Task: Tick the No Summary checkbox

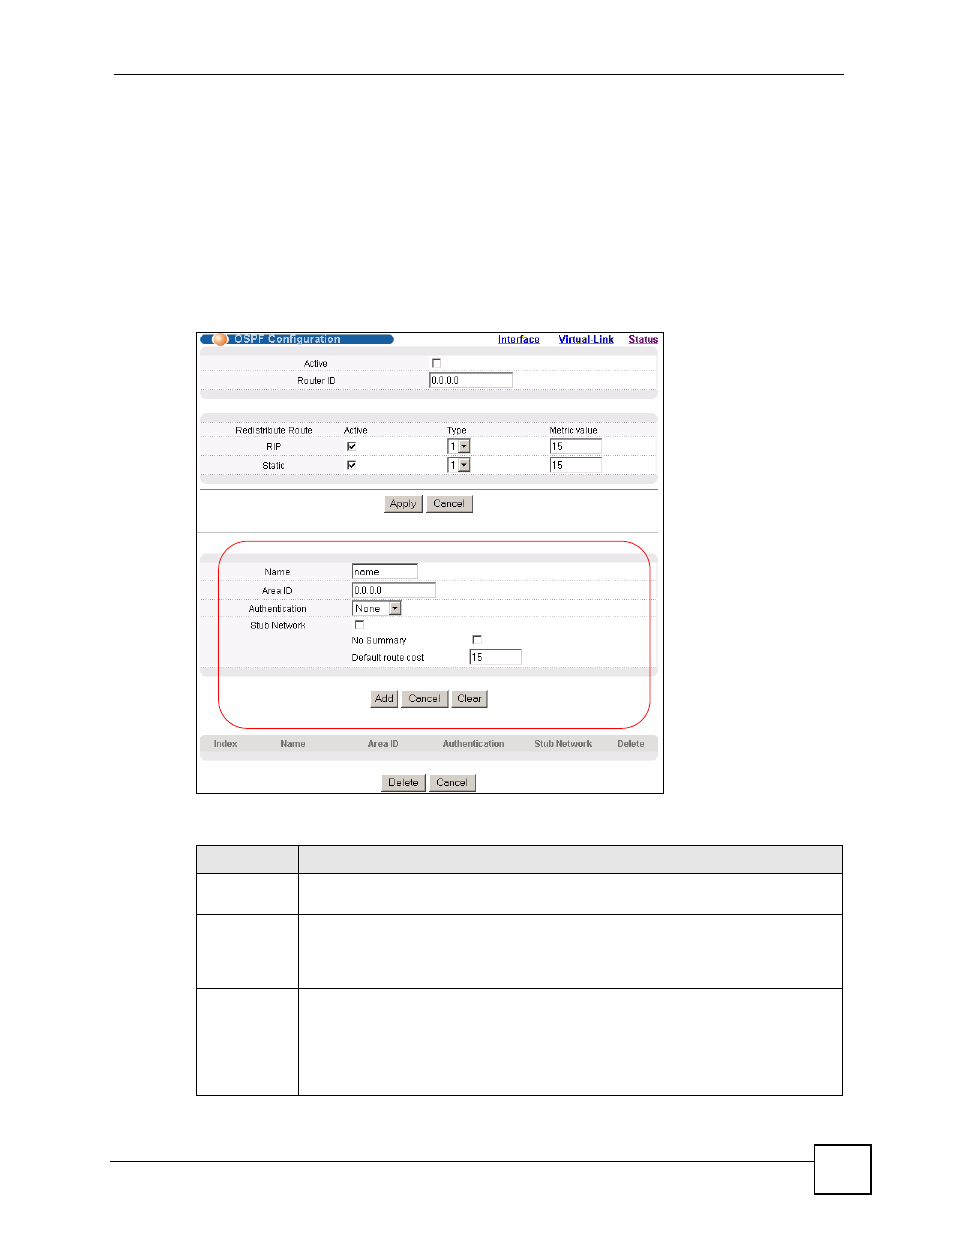Action: click(x=477, y=640)
